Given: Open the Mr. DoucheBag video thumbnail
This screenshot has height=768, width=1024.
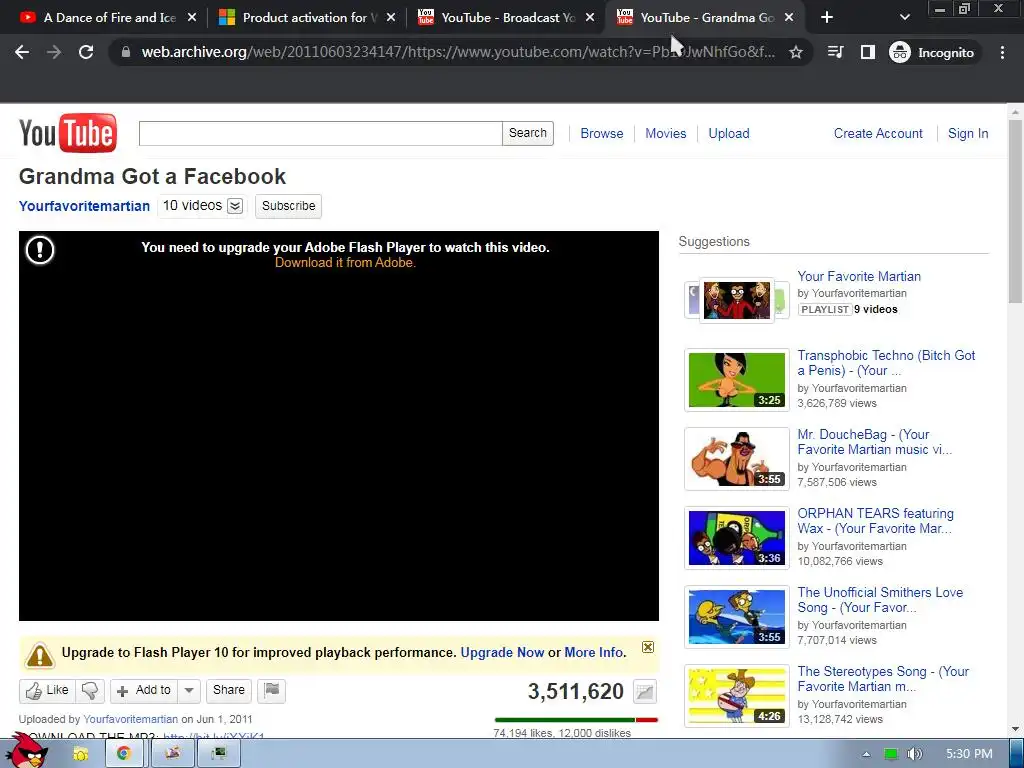Looking at the screenshot, I should tap(737, 459).
